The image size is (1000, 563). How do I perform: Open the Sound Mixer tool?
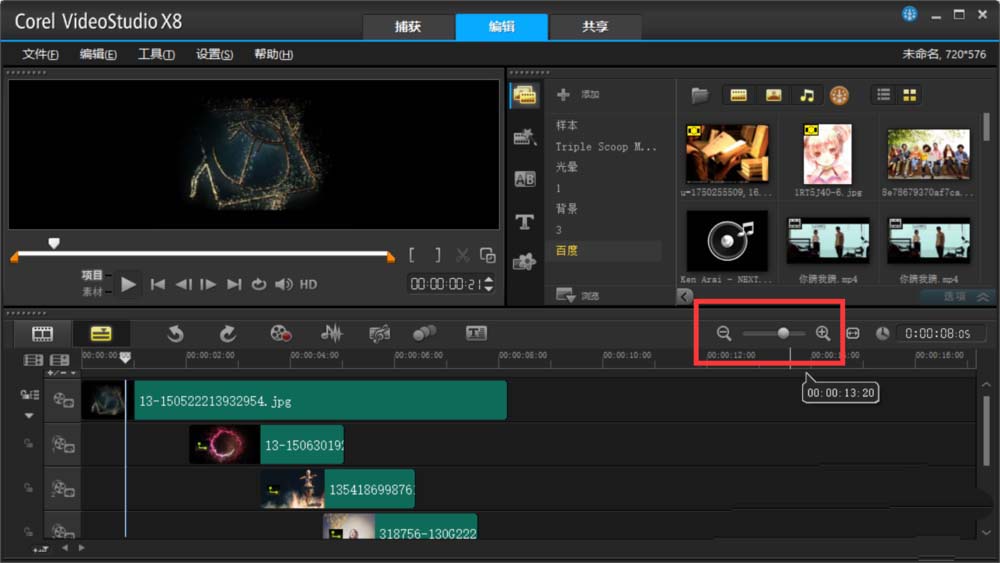click(x=331, y=334)
